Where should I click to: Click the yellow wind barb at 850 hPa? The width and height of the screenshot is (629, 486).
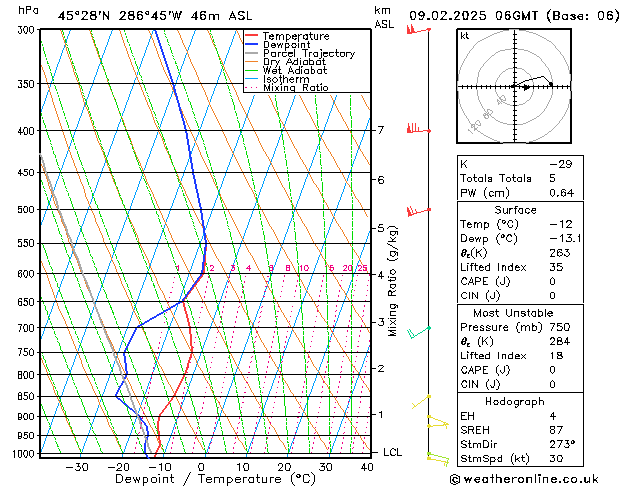(x=421, y=402)
